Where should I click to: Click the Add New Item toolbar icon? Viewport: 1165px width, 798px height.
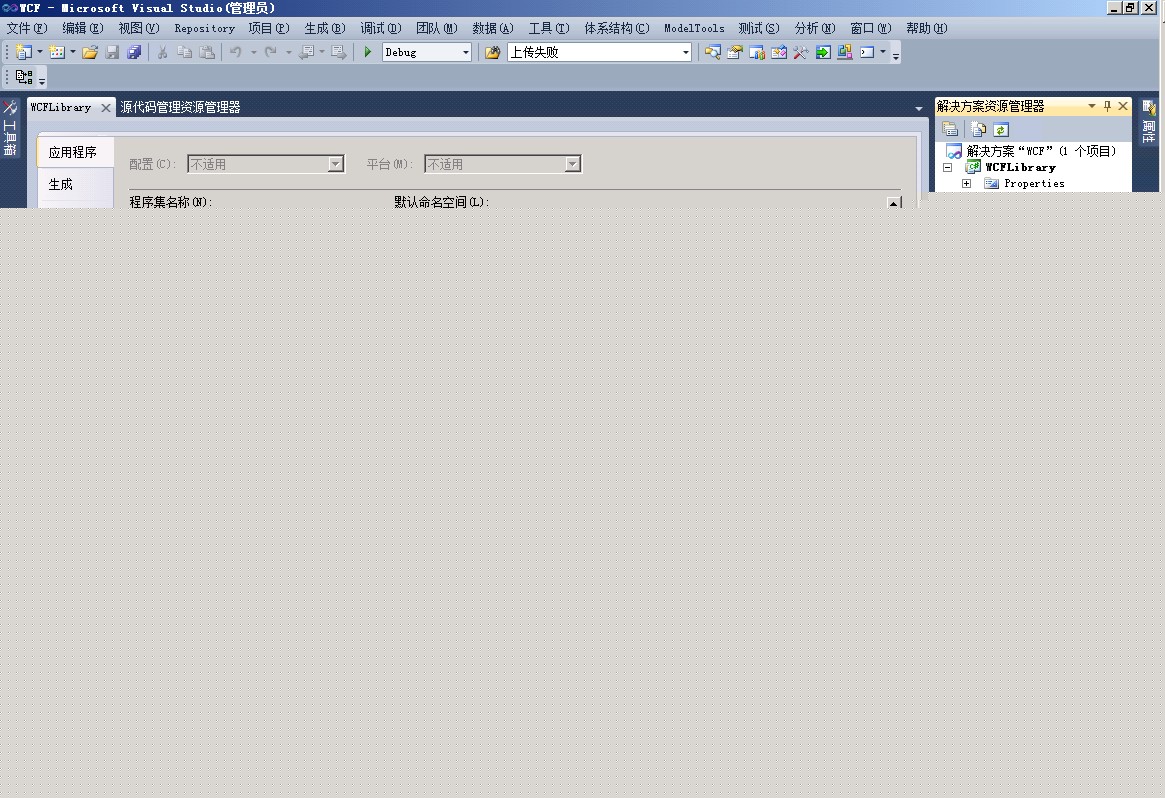tap(57, 52)
